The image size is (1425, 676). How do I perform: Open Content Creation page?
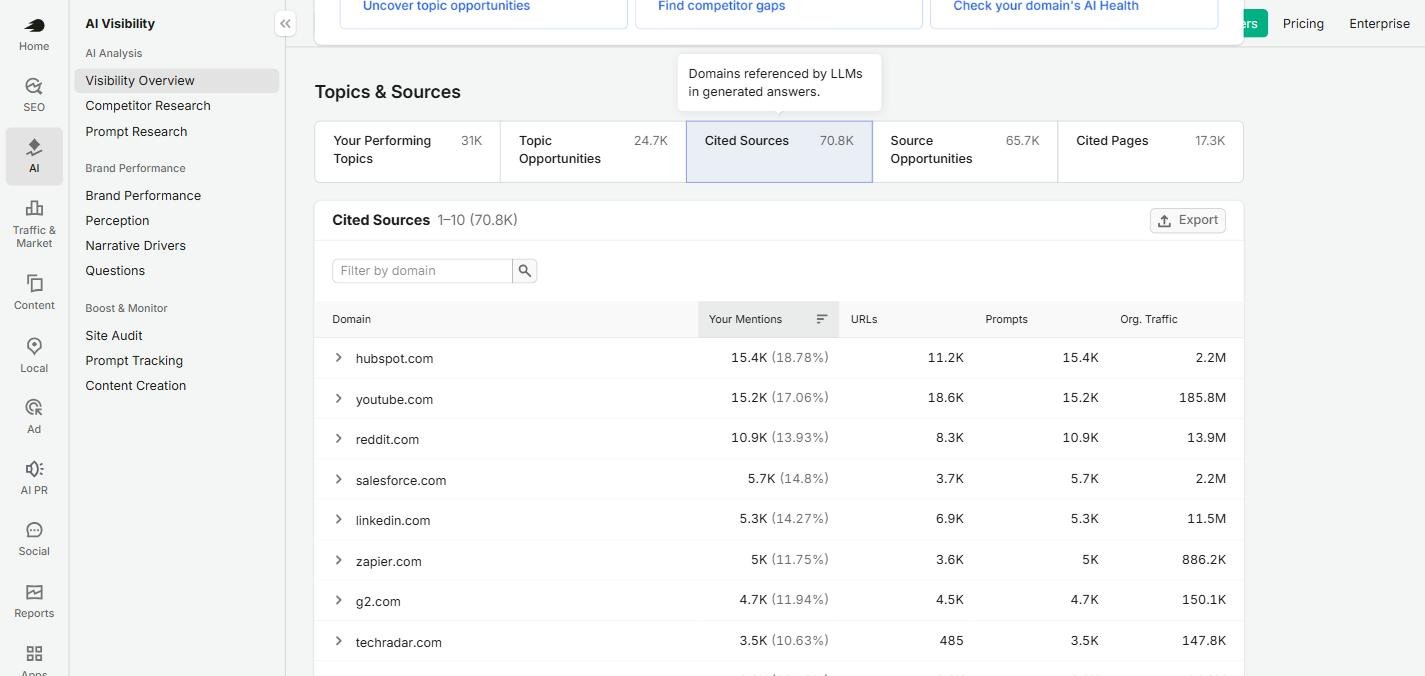[135, 386]
